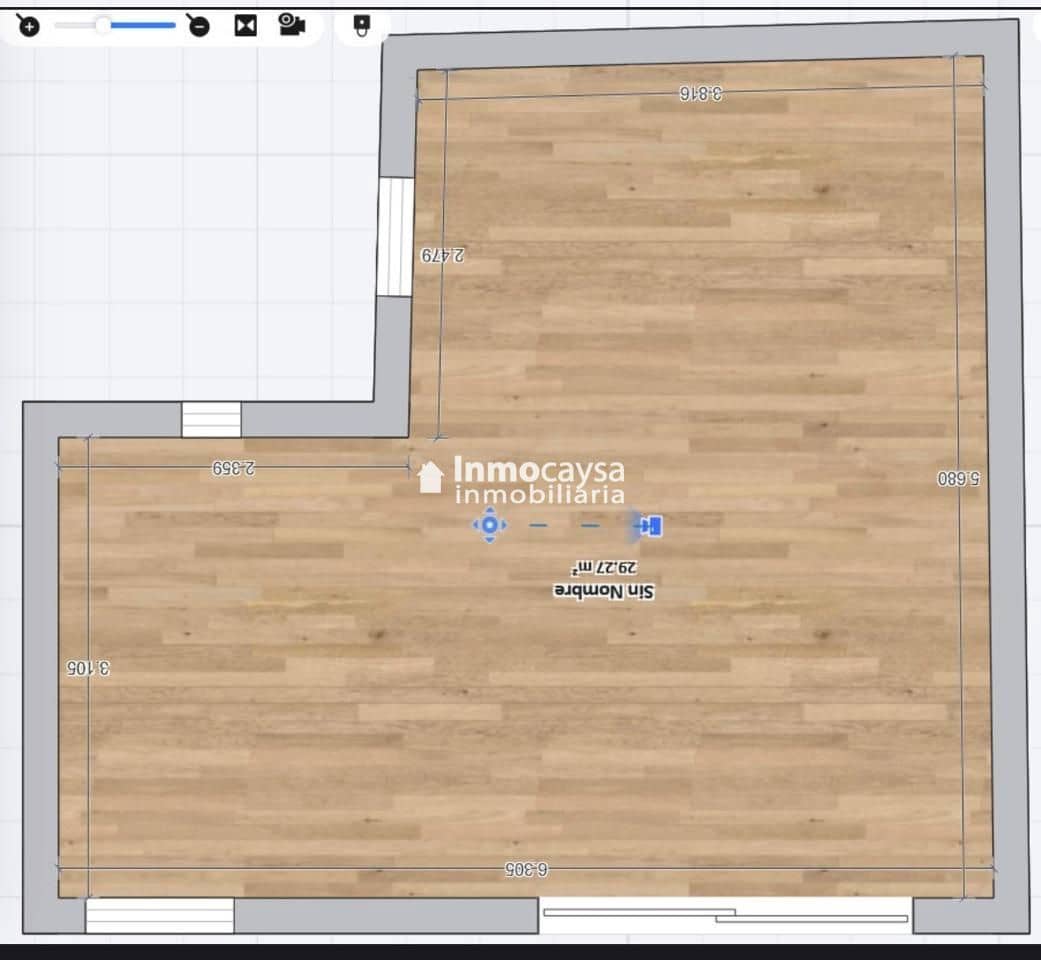Click the 6.305 bottom dimension label
This screenshot has width=1041, height=960.
point(526,869)
